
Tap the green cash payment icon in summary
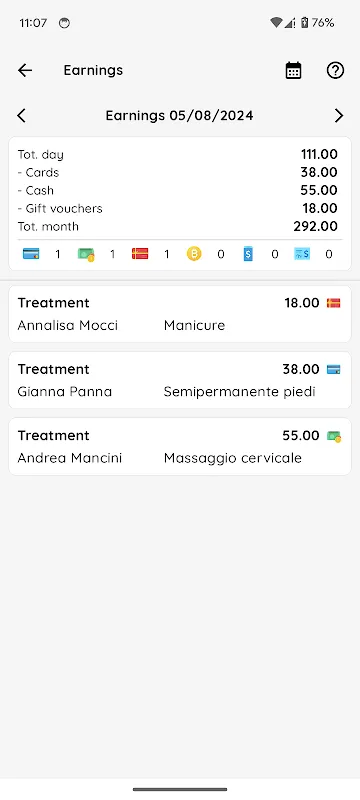point(86,254)
